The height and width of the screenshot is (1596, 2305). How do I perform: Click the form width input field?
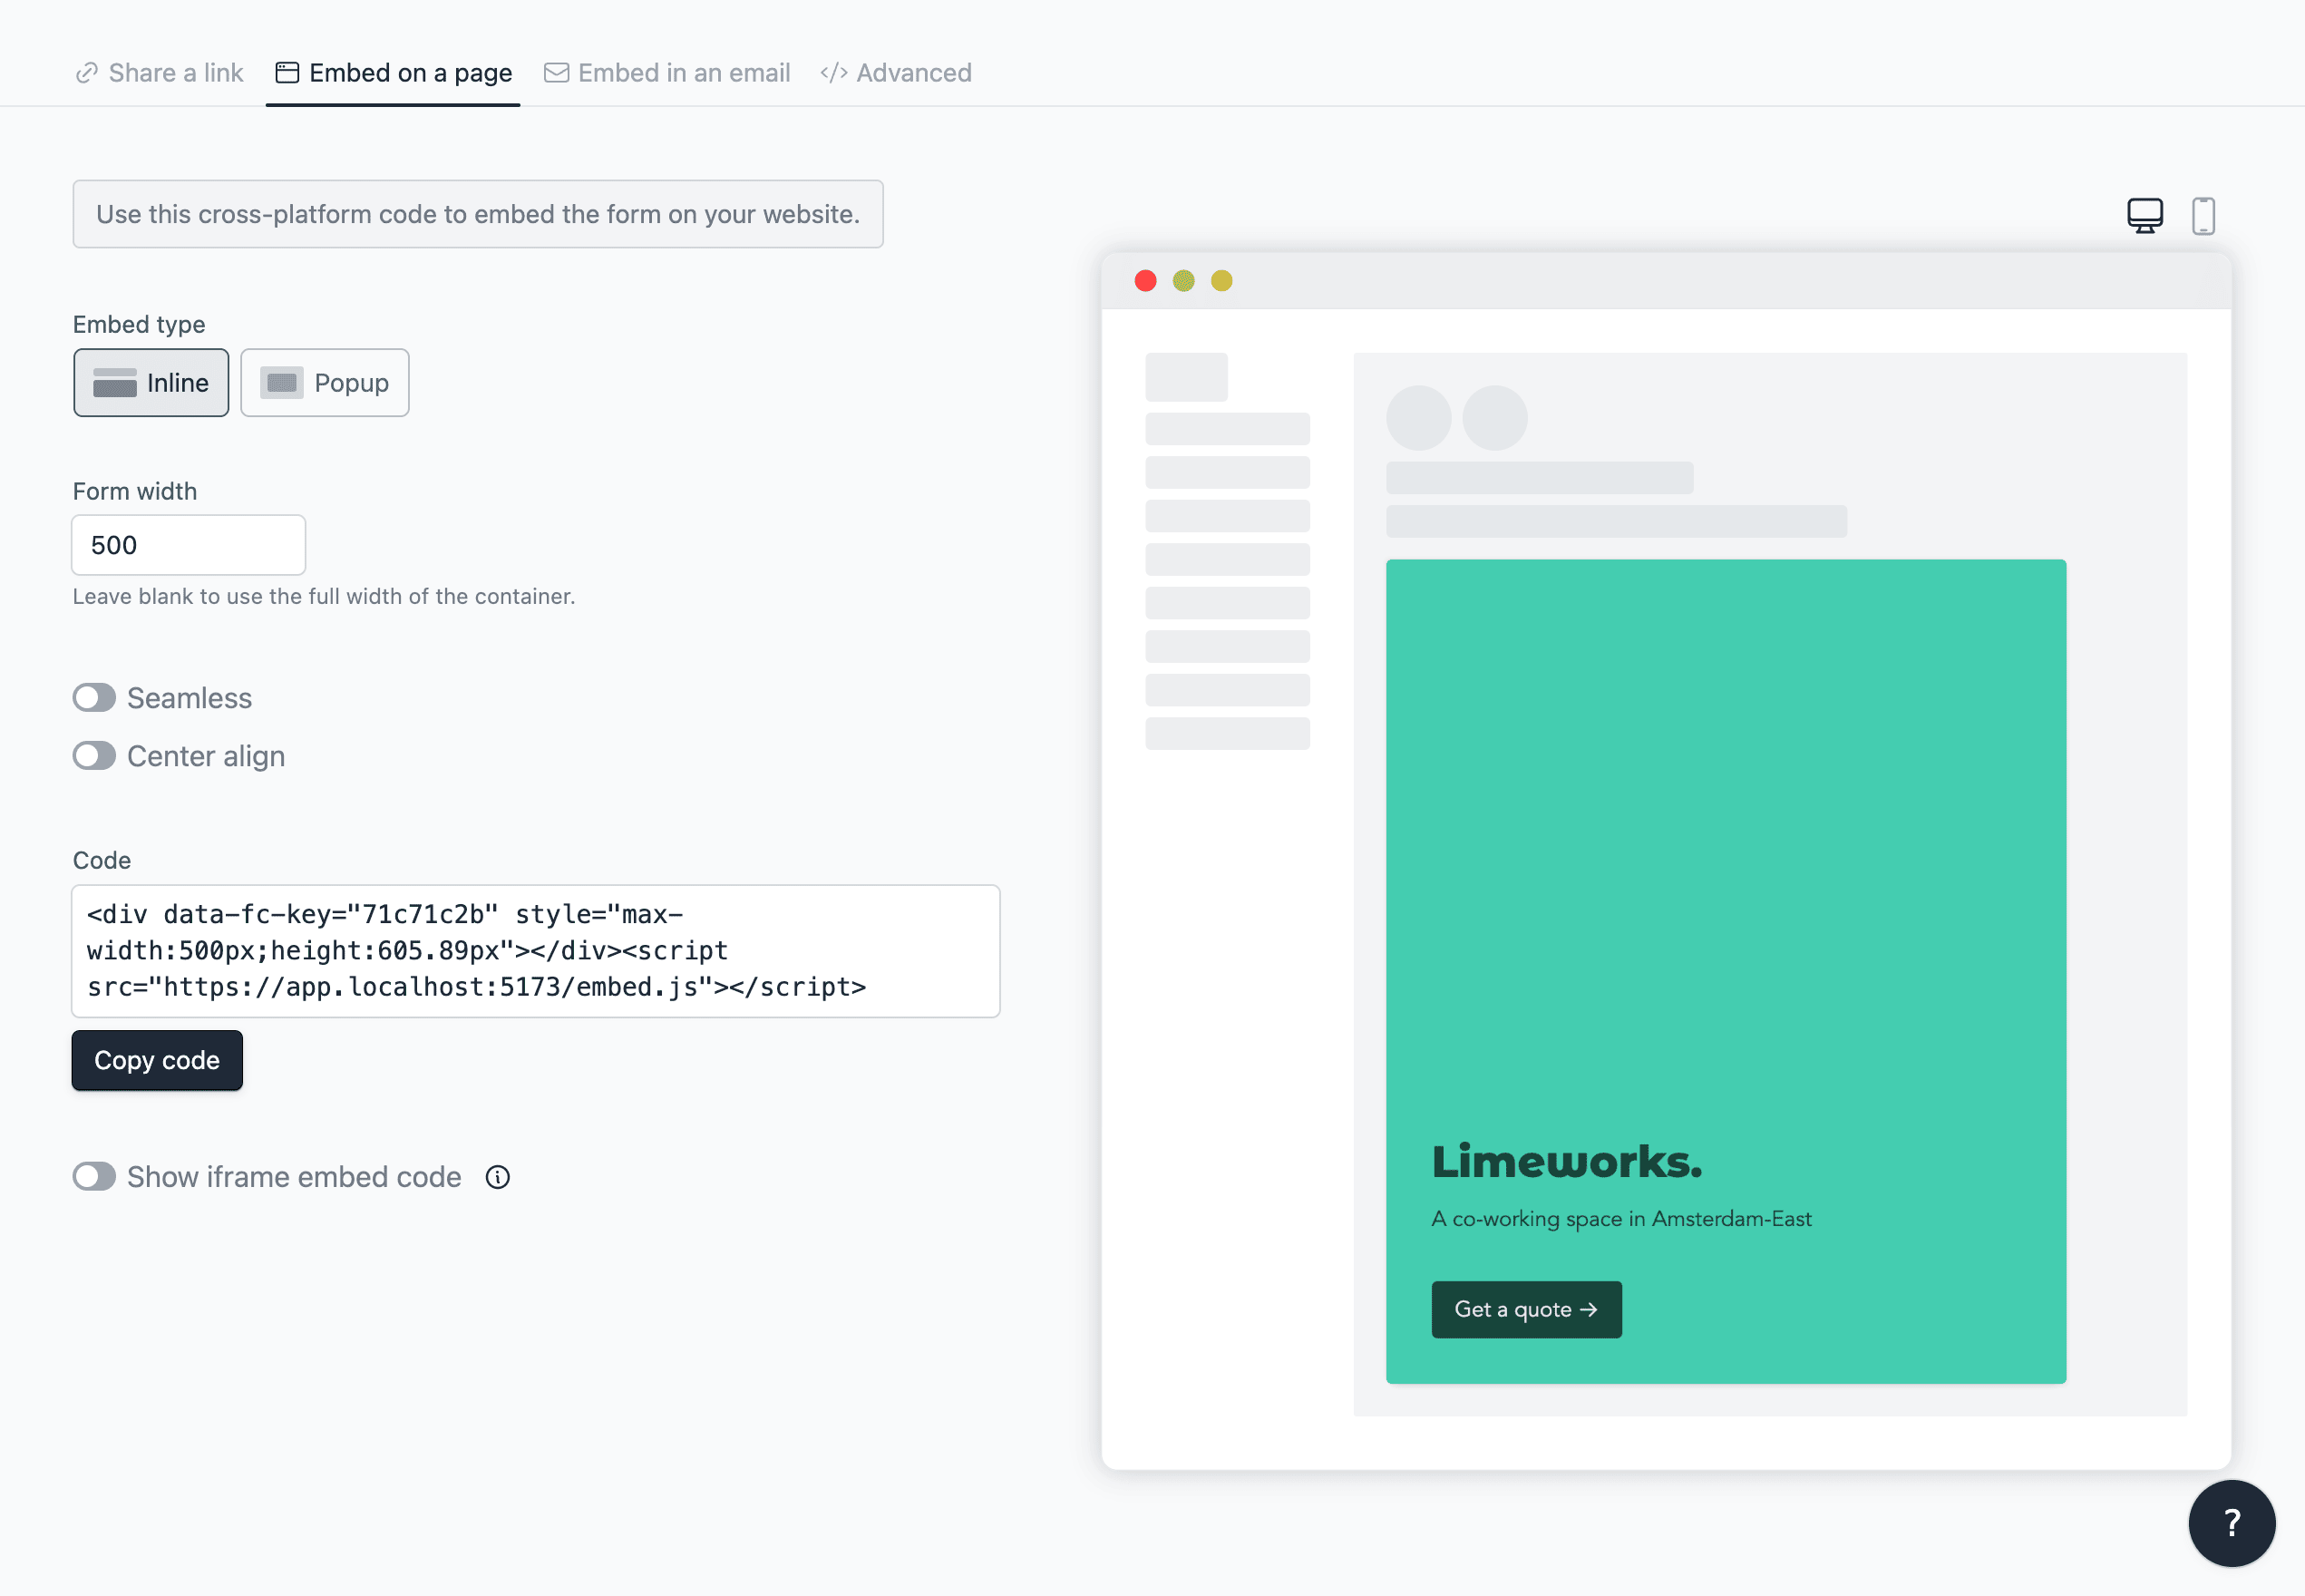click(190, 545)
